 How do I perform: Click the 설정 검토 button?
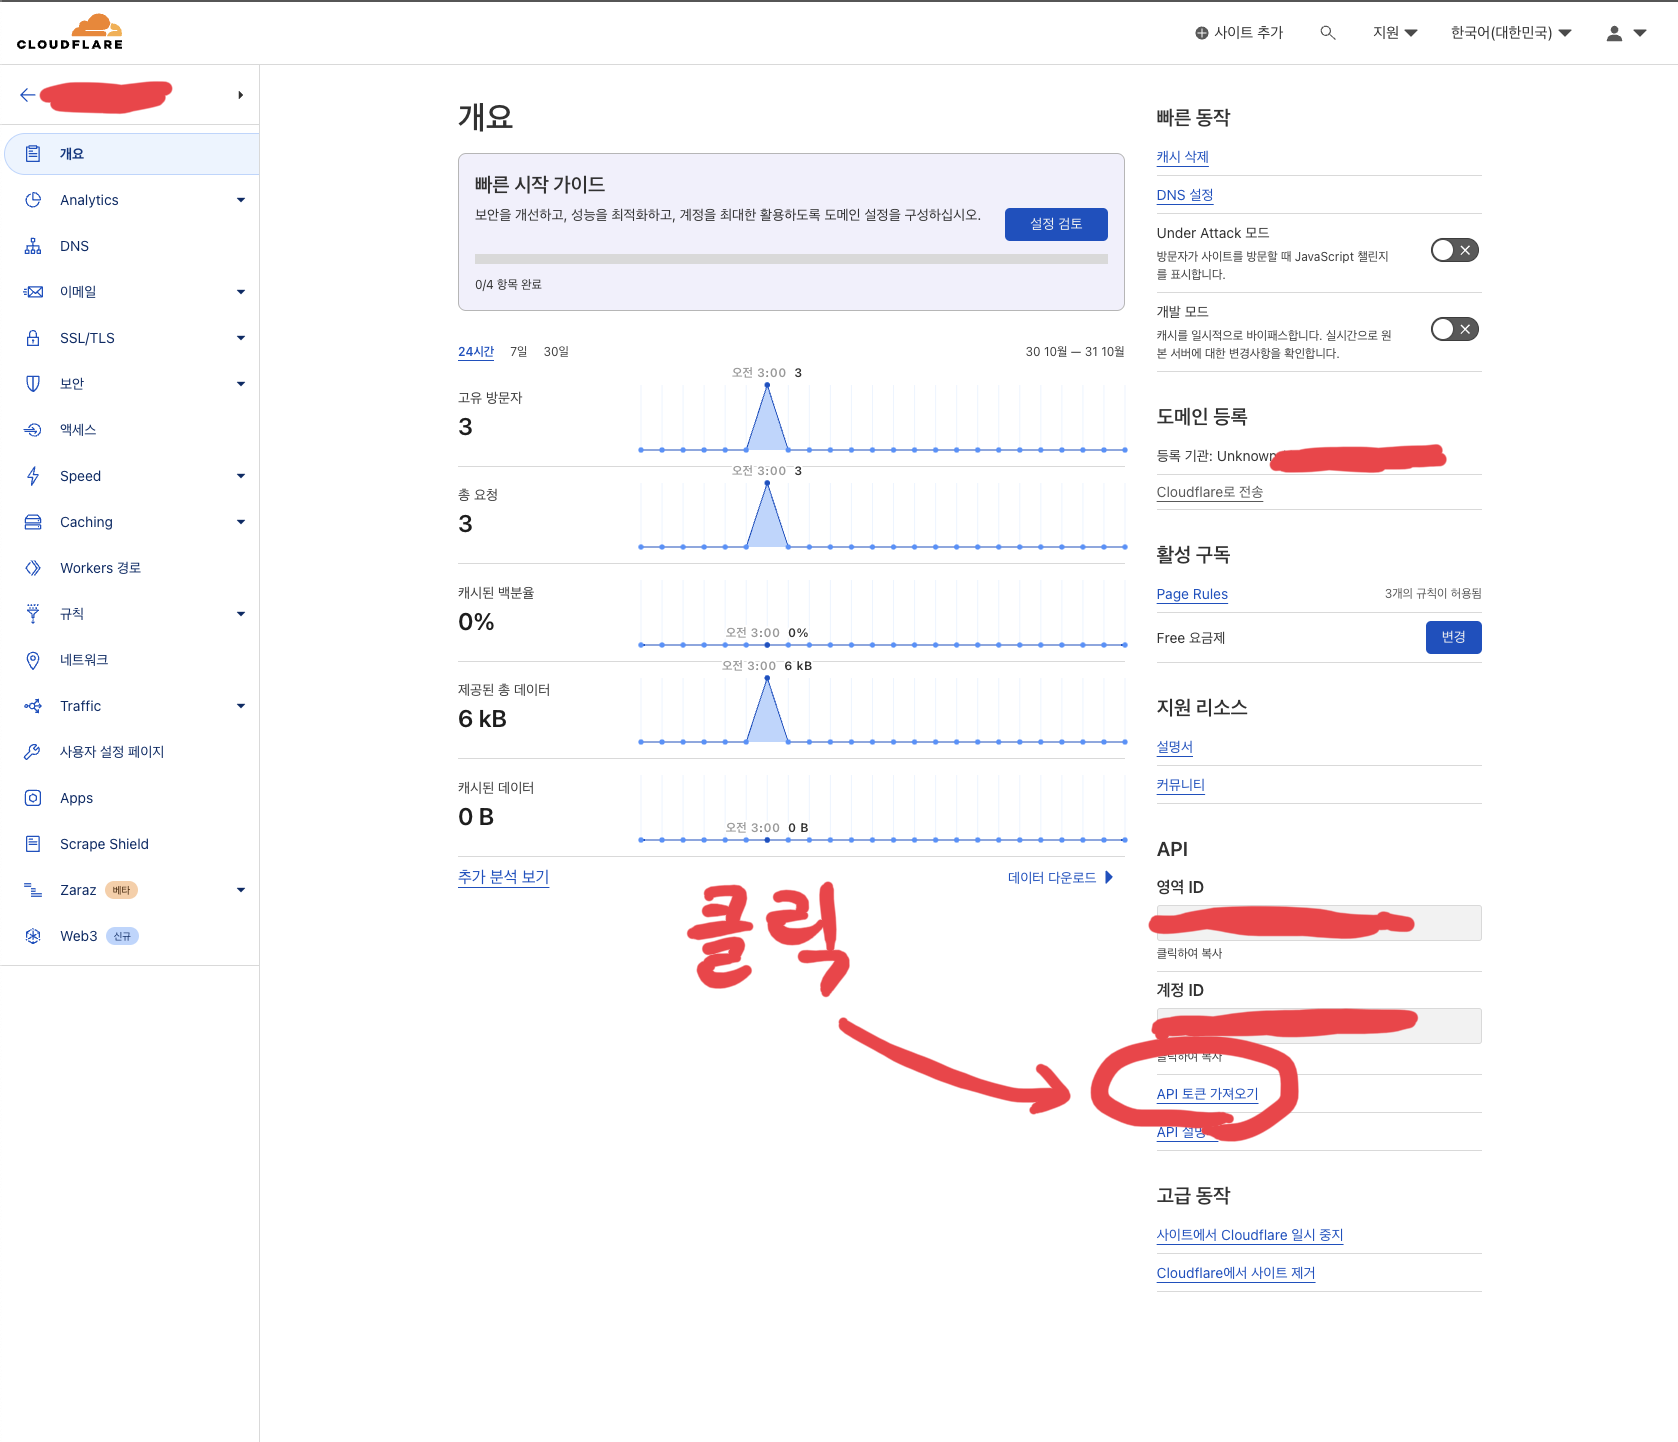(x=1056, y=224)
